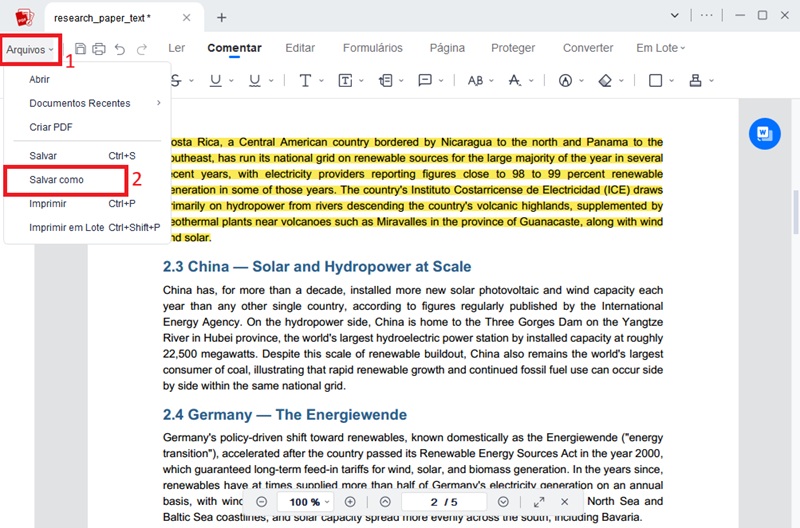Screen dimensions: 800x528
Task: Zoom out with the minus icon
Action: point(261,502)
